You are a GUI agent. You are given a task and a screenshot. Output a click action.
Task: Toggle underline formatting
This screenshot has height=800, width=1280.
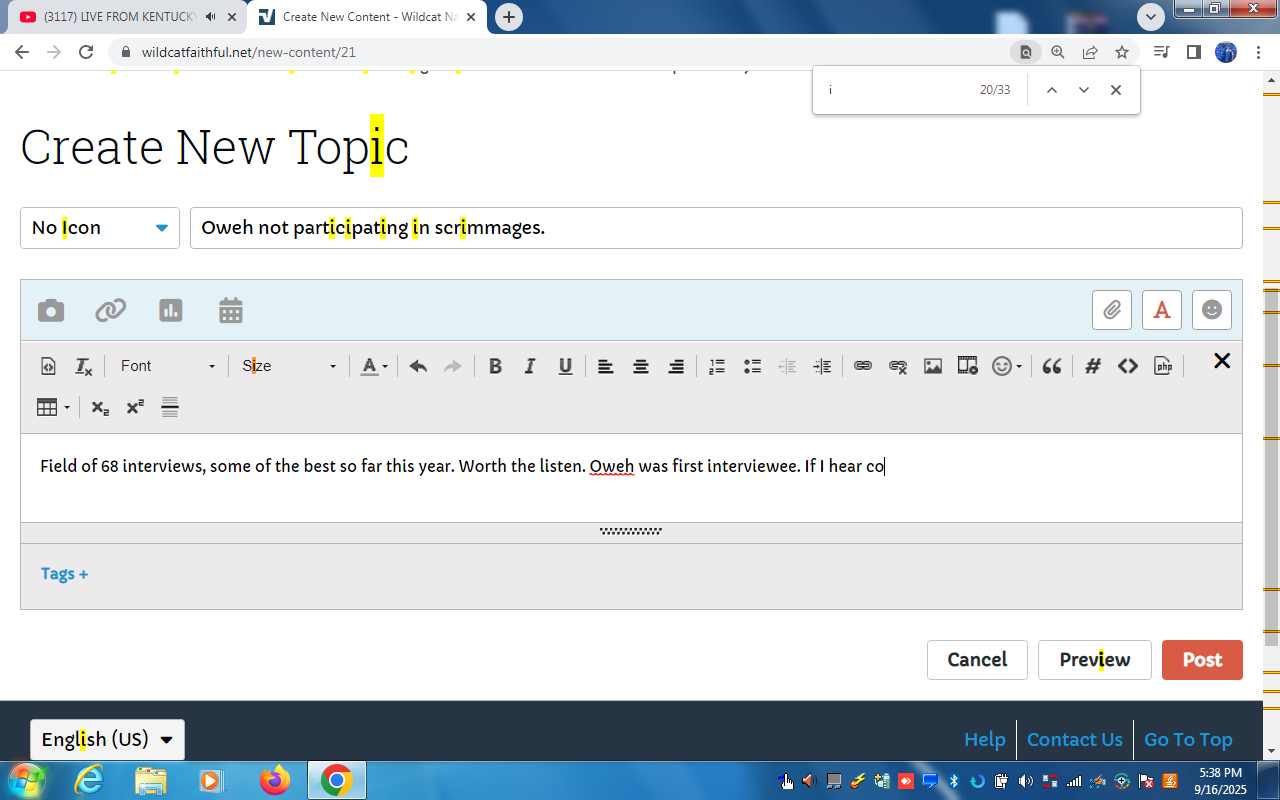click(565, 366)
